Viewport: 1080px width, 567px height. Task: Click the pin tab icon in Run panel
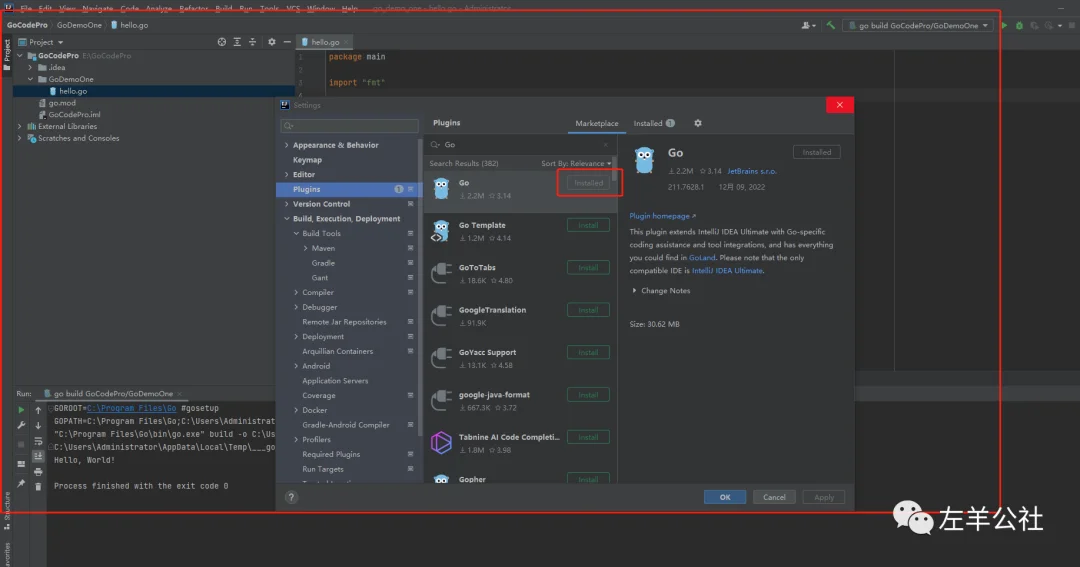[x=21, y=484]
